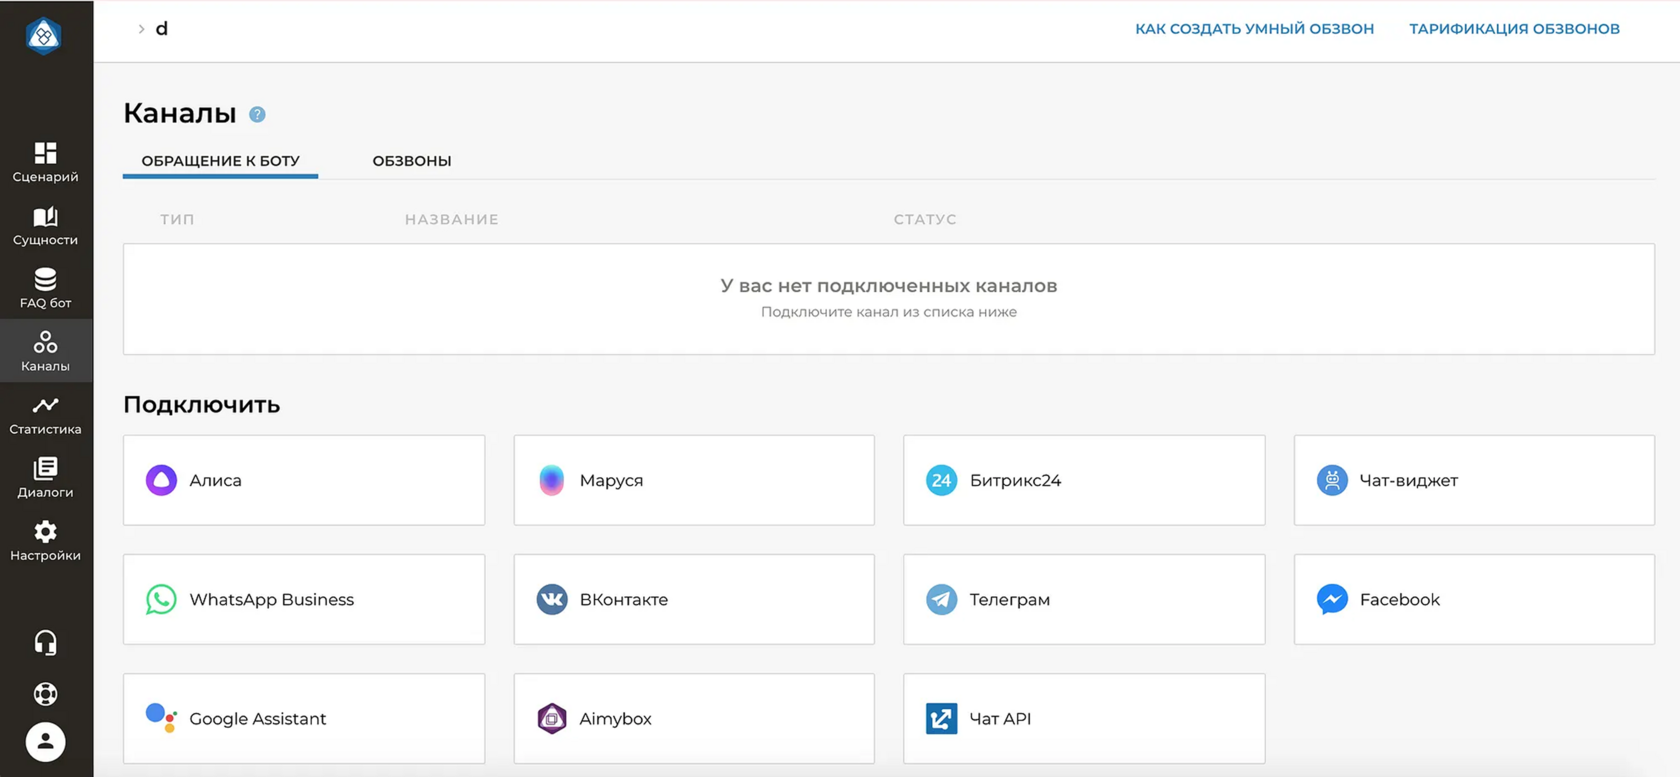Connect the Чат API card
1680x777 pixels.
coord(1084,718)
